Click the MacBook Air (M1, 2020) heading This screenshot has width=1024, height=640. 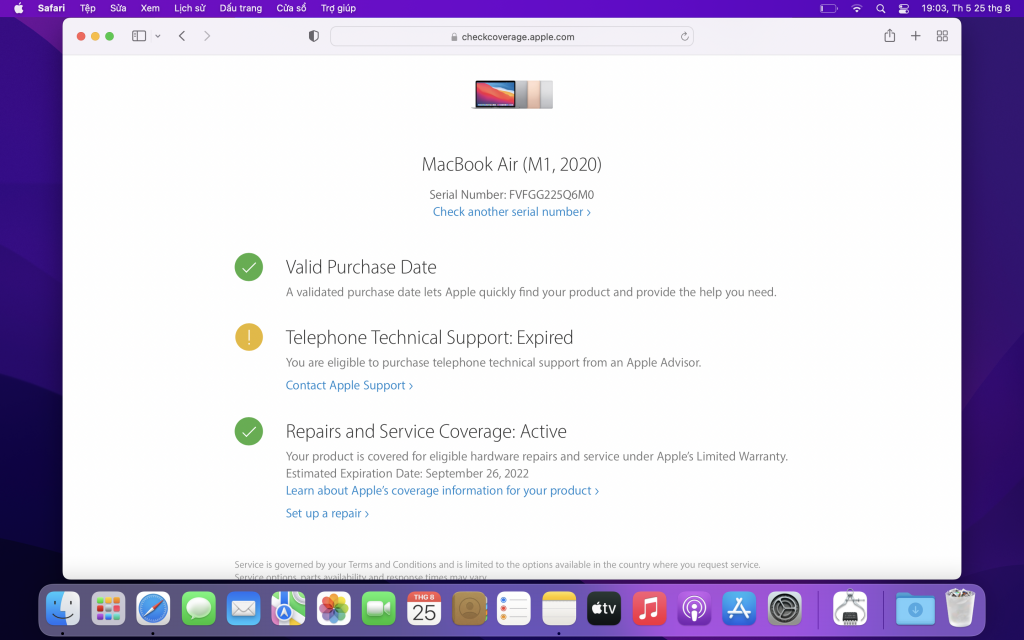click(512, 164)
